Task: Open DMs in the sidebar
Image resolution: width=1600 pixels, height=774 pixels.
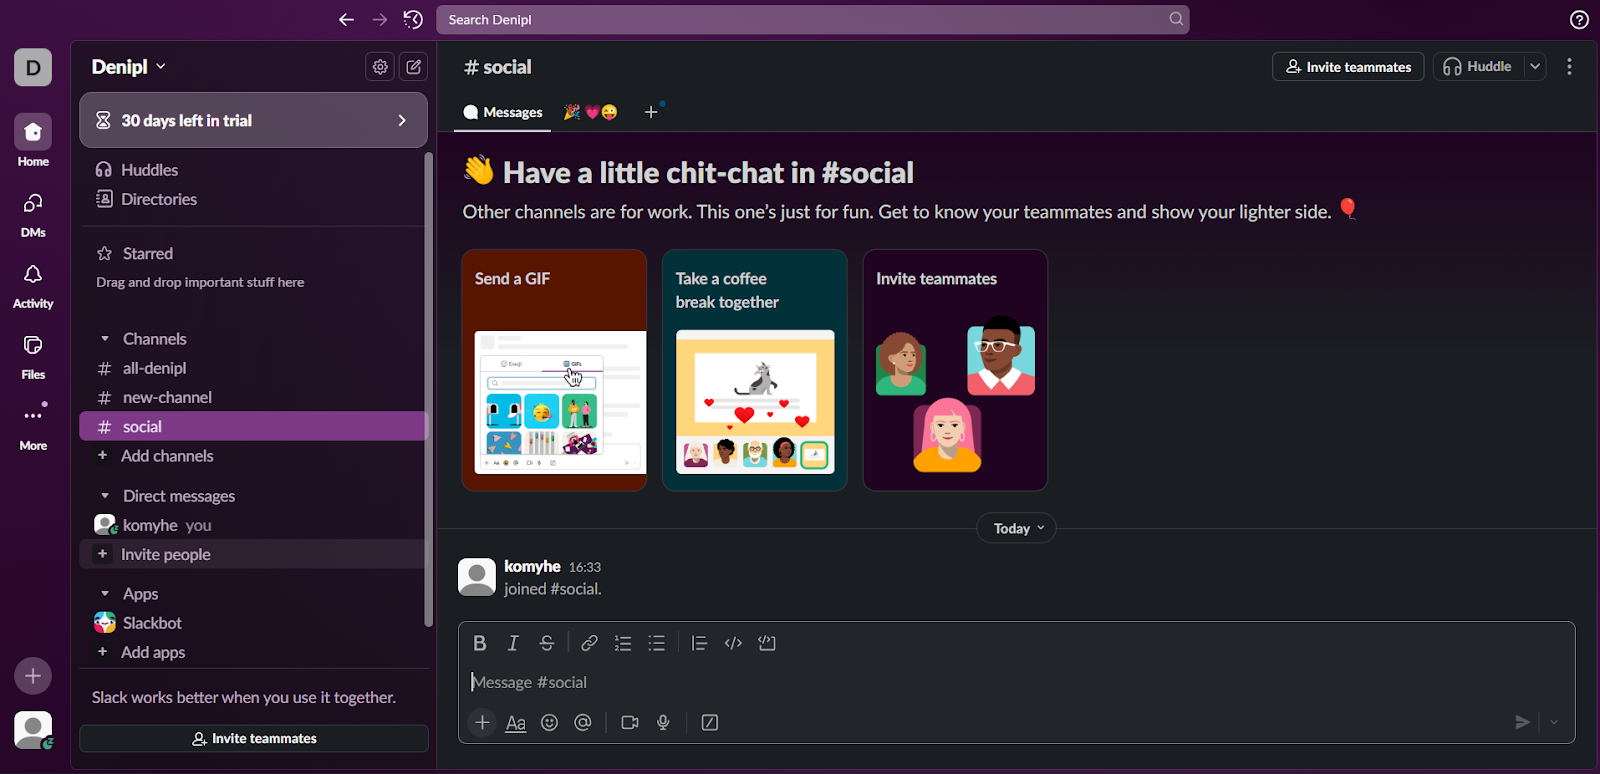Action: point(33,213)
